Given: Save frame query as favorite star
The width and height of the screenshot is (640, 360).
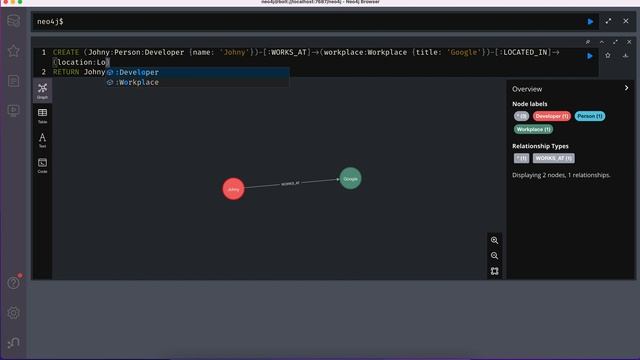Looking at the screenshot, I should point(608,56).
